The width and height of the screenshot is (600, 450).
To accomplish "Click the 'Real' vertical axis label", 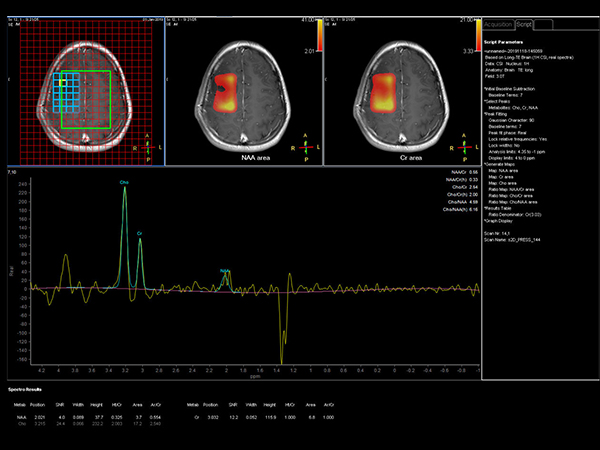I will [x=11, y=271].
